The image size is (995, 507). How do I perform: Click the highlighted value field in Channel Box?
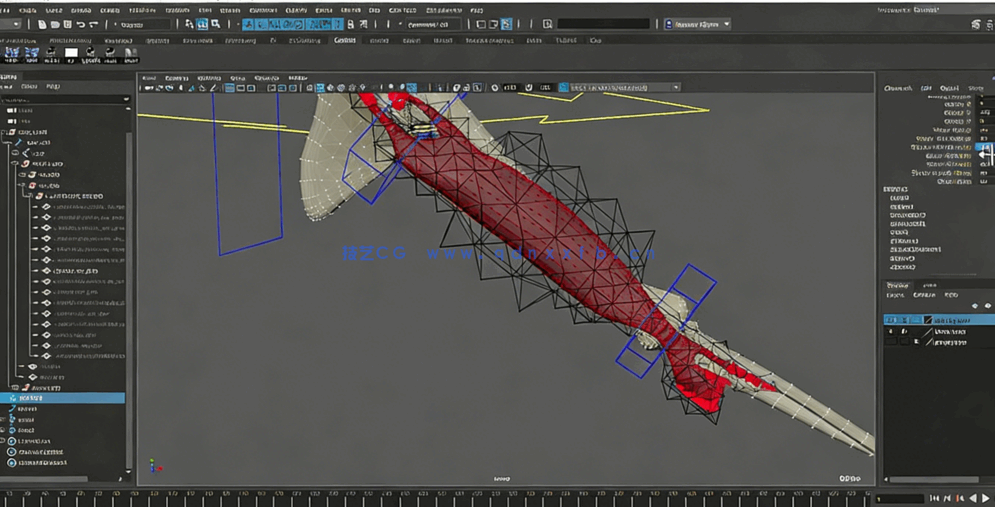point(984,148)
